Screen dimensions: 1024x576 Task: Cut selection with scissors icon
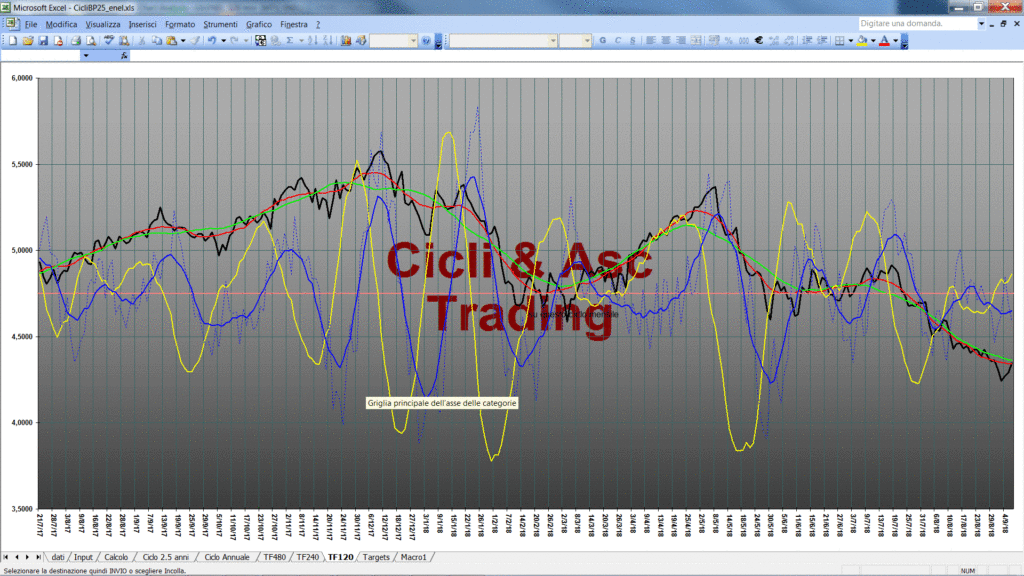(x=141, y=40)
